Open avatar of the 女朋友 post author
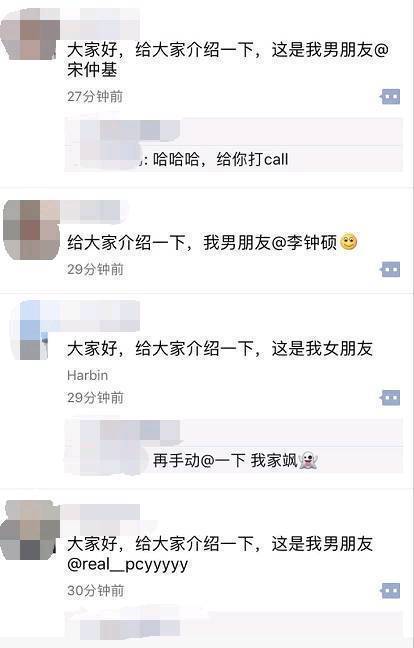Image resolution: width=414 pixels, height=648 pixels. 30,330
